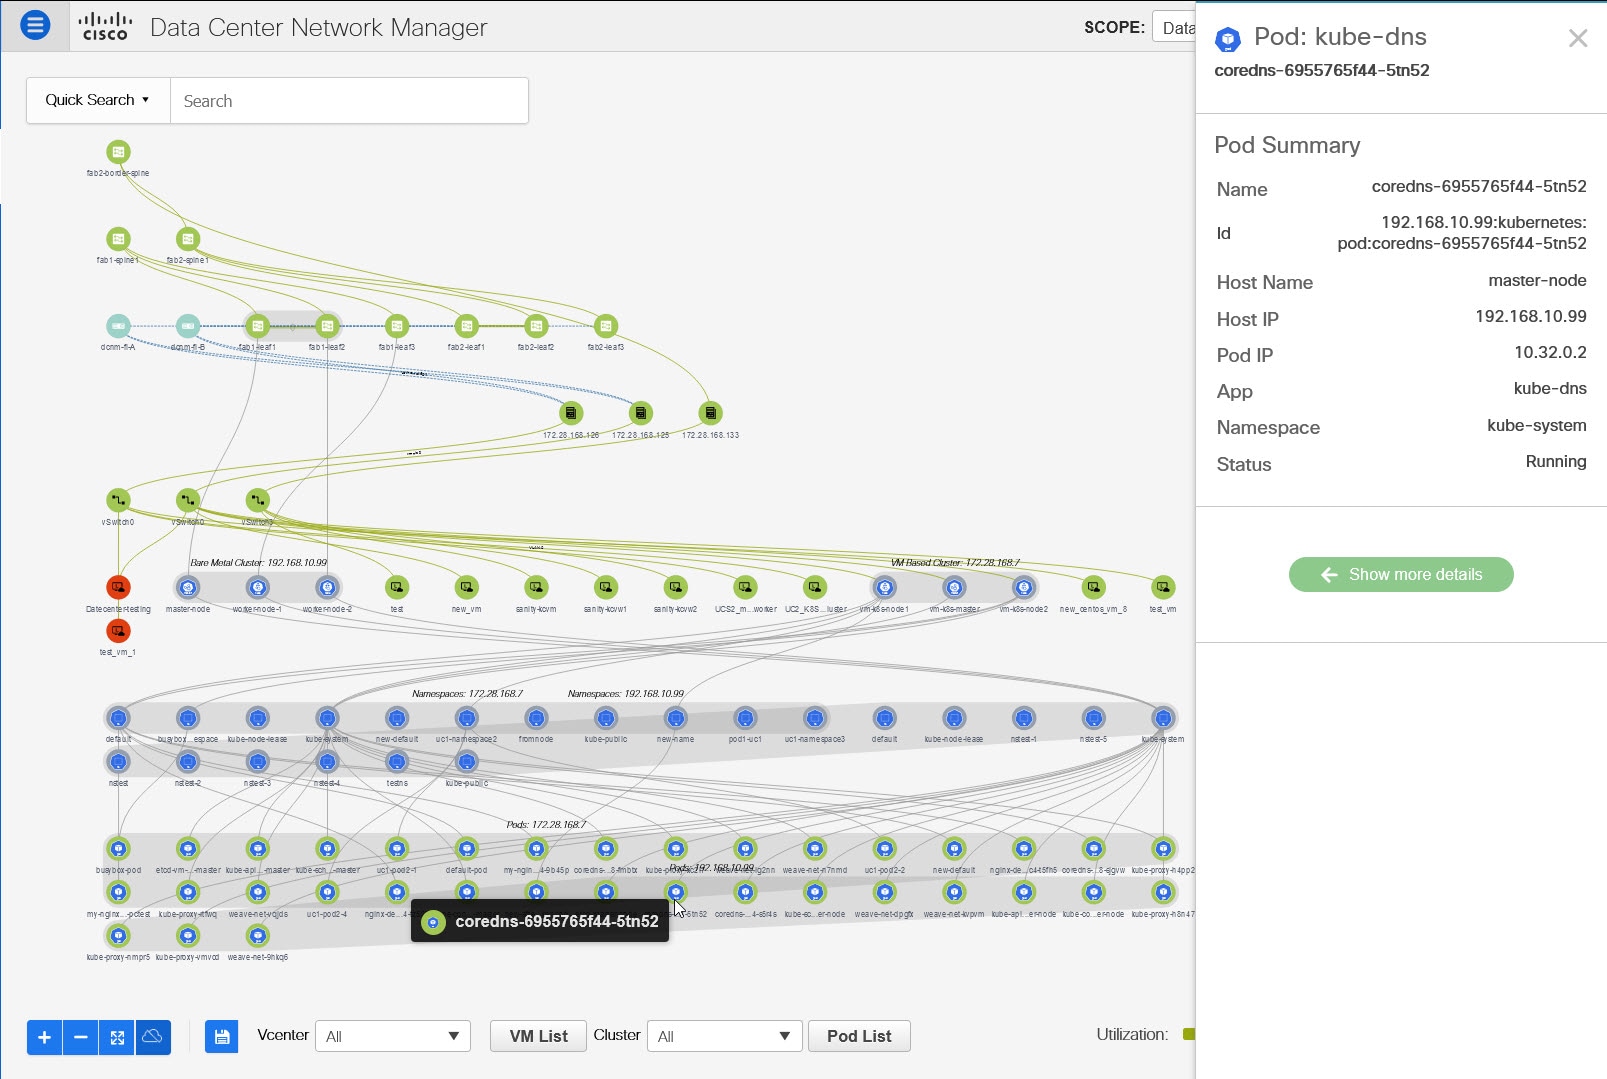
Task: Click the Namespace value kube-system
Action: pyautogui.click(x=1536, y=425)
